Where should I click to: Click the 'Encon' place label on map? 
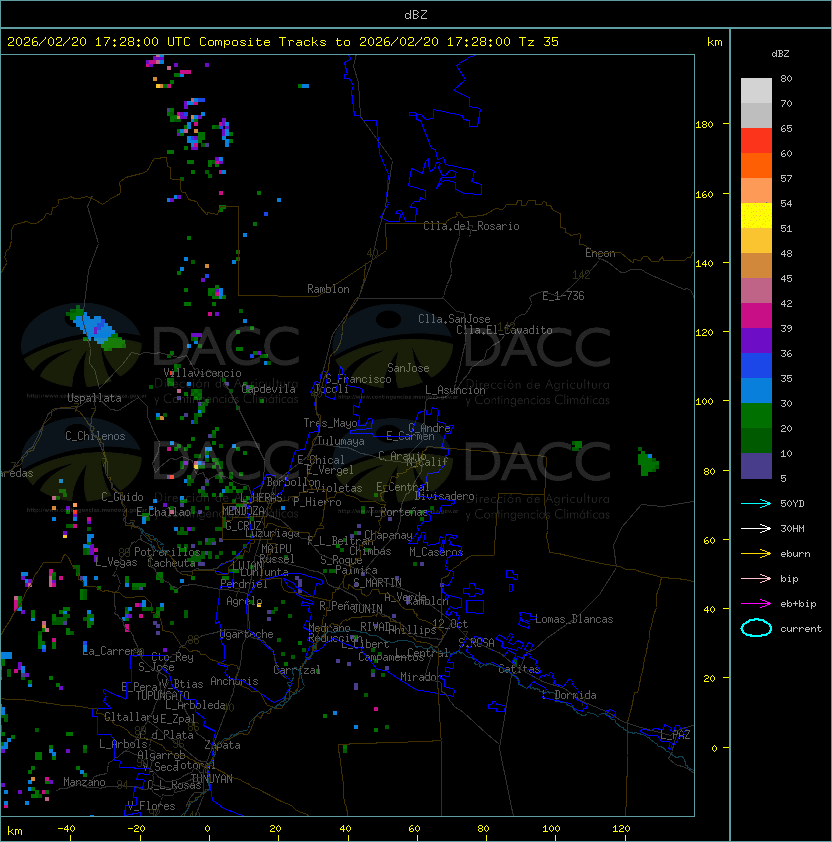(x=600, y=253)
